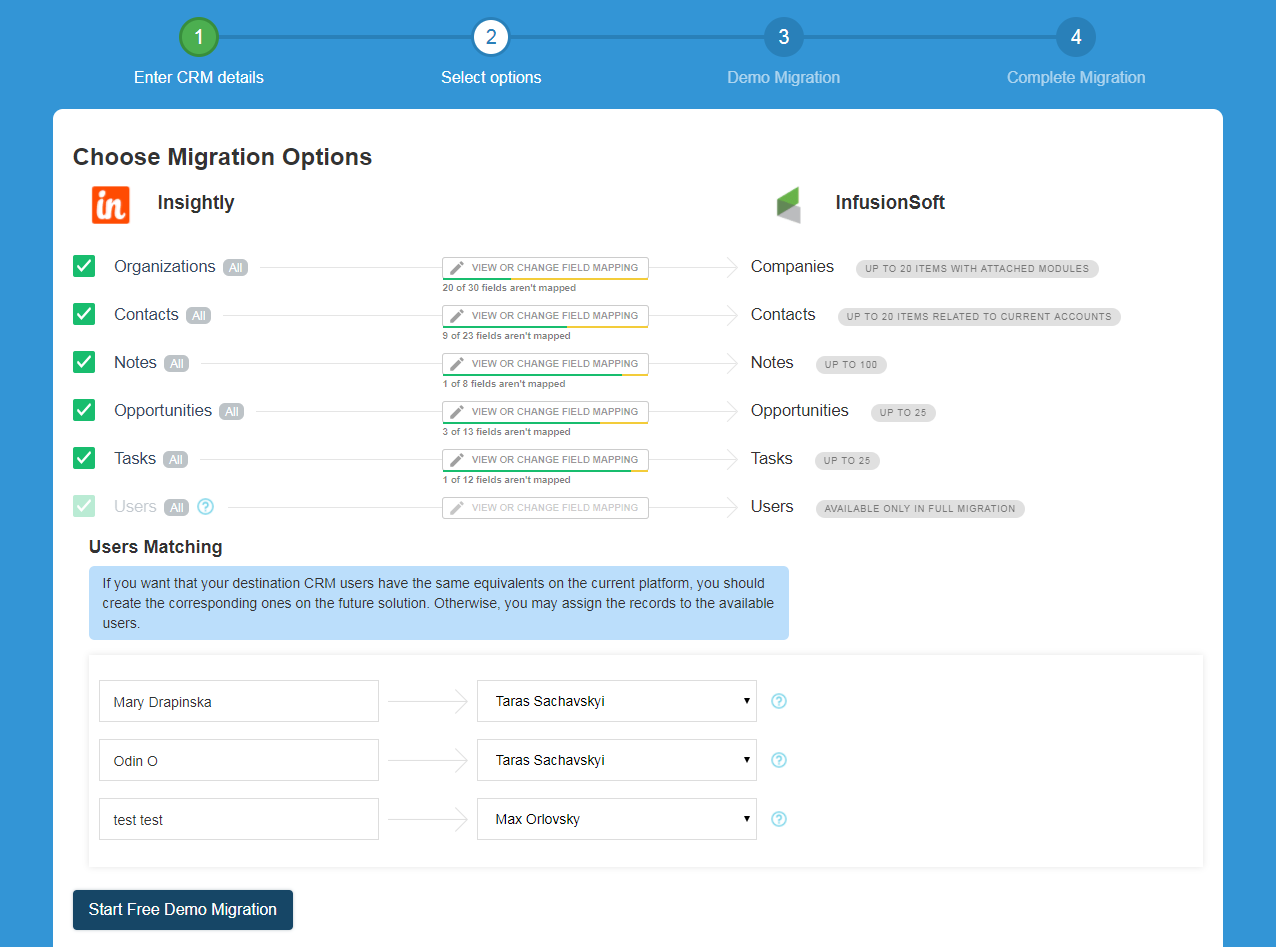Click '3 of 13 fields aren't mapped' text
This screenshot has width=1276, height=947.
tap(507, 432)
